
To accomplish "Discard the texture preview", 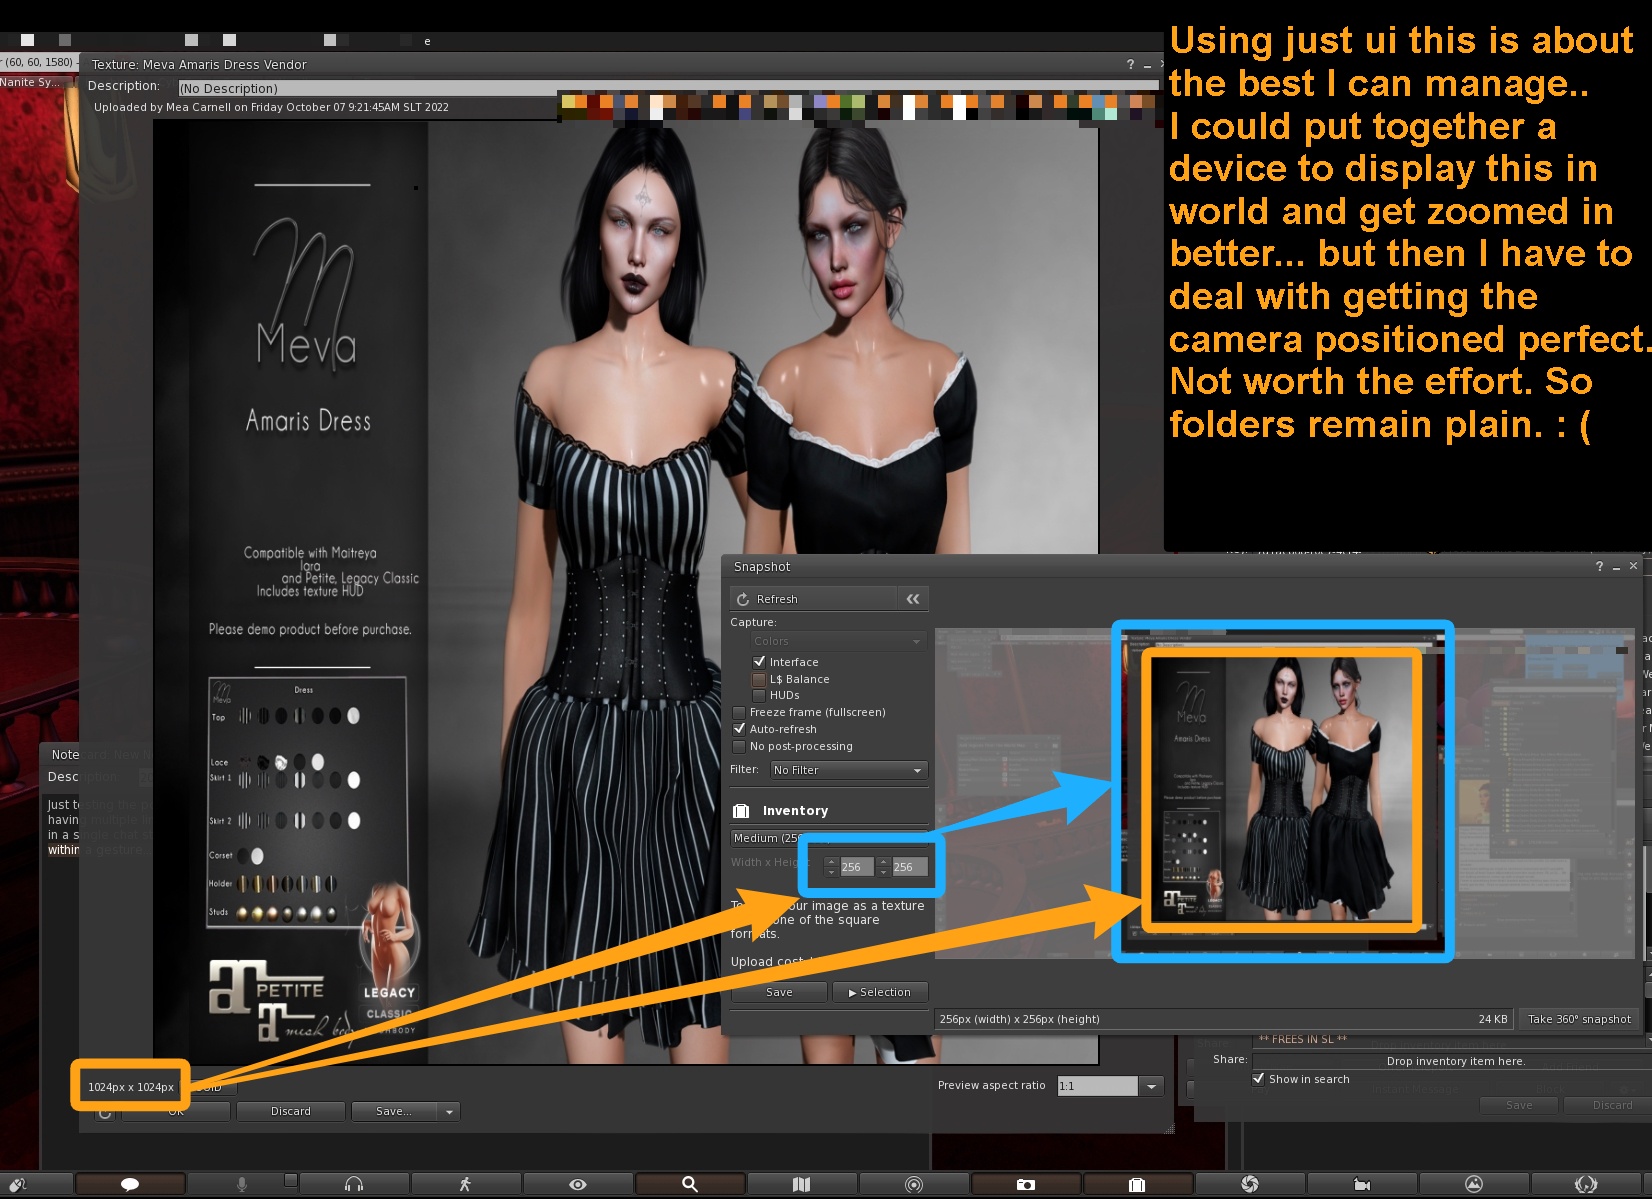I will (291, 1112).
